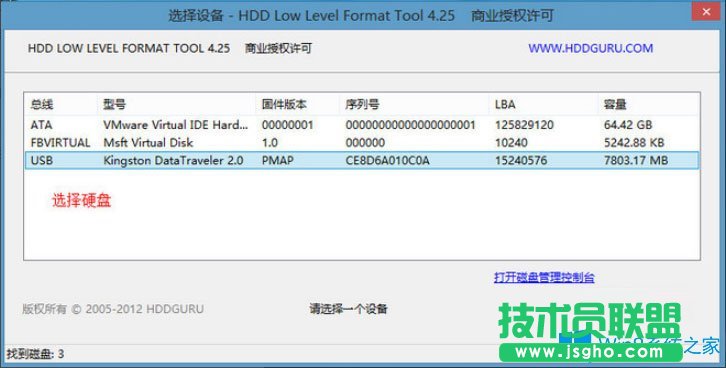Click the LBA value 15240576

(x=521, y=161)
